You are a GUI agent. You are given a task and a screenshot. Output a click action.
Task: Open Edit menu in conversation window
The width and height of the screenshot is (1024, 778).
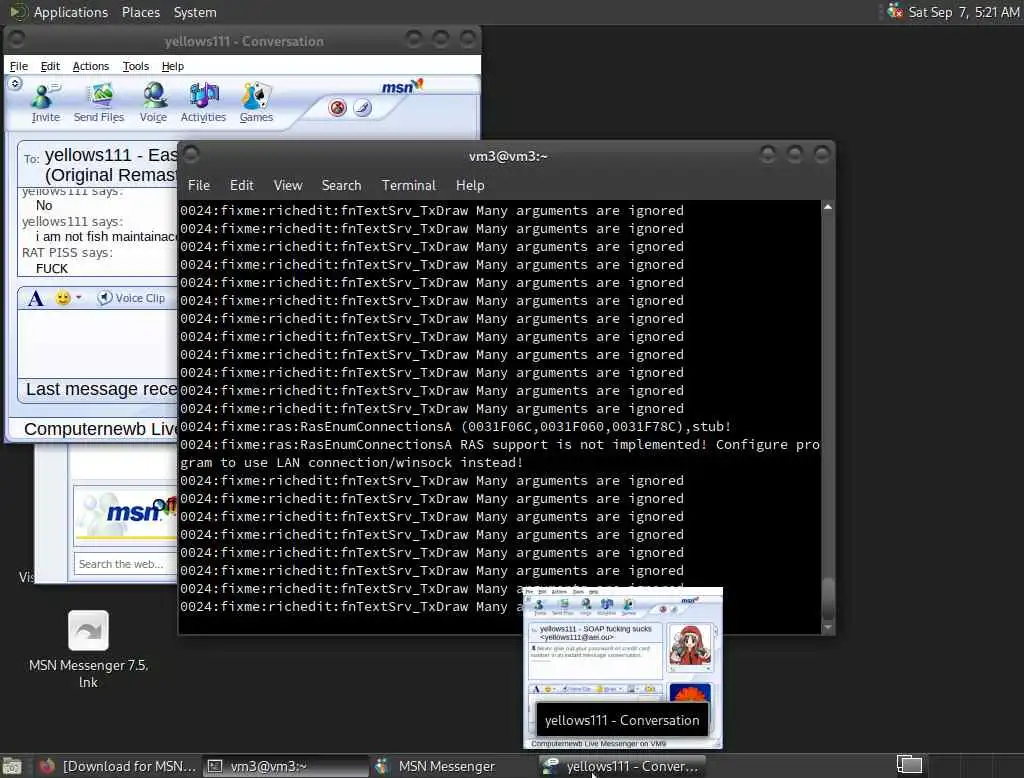point(50,66)
